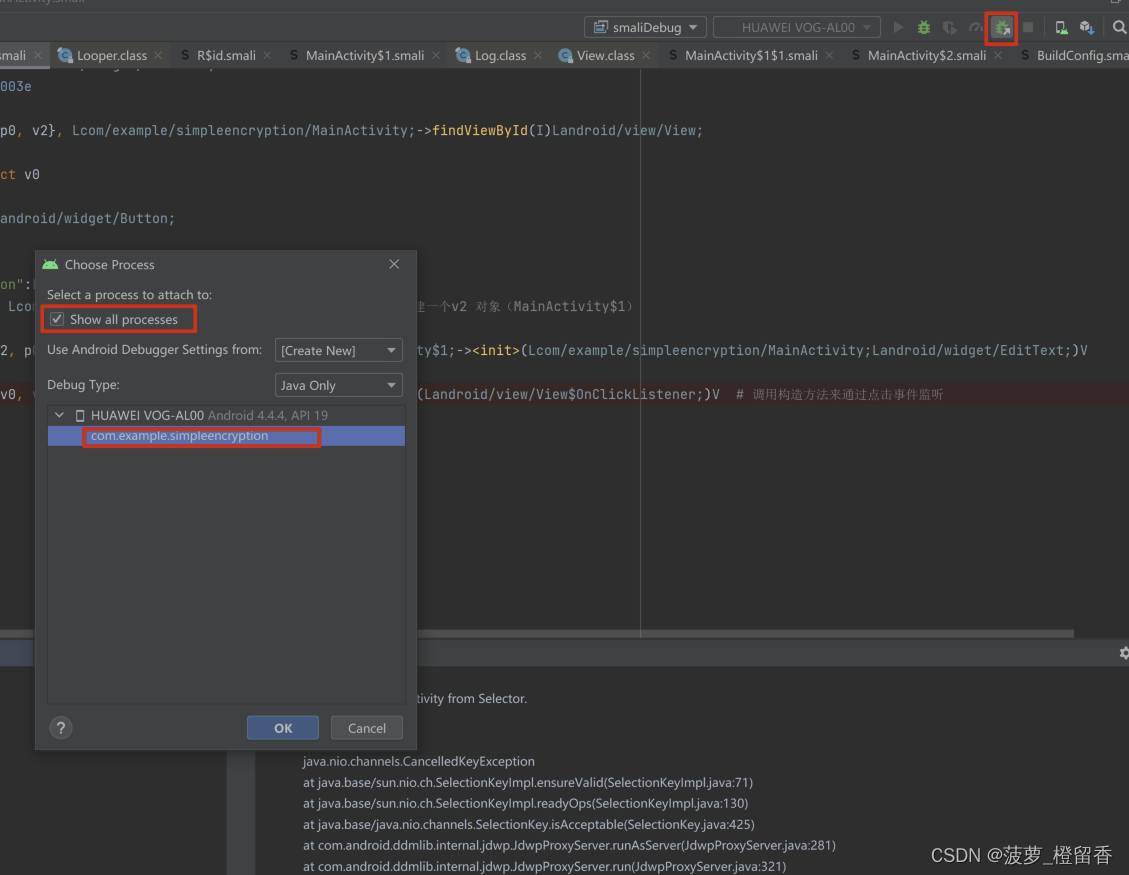Click the java.nio.channels.CancelledKeyException log line

418,761
